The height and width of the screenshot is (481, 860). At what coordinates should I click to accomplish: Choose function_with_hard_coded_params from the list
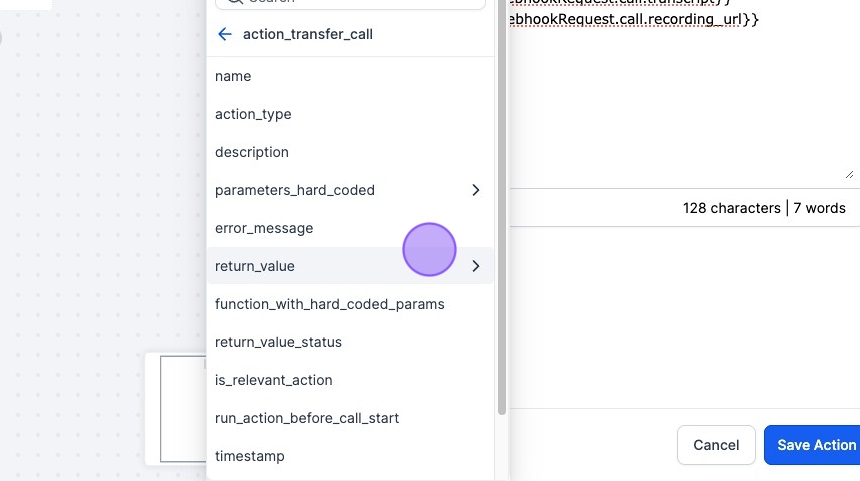[x=330, y=304]
